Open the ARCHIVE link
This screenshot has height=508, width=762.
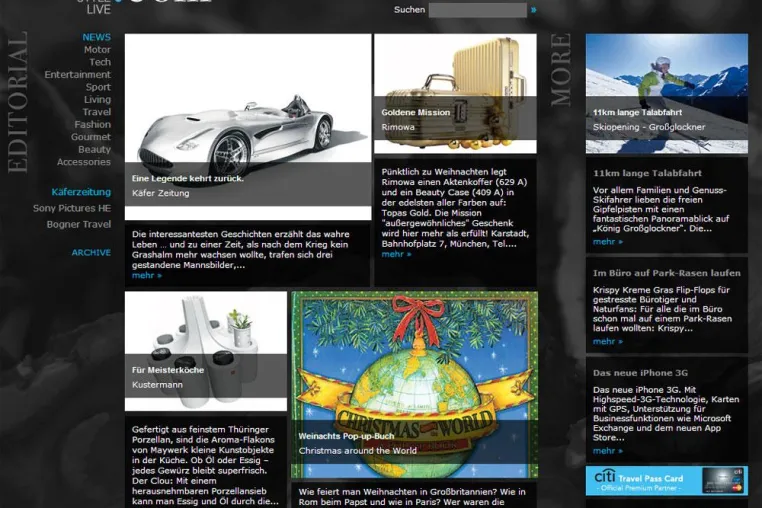91,252
